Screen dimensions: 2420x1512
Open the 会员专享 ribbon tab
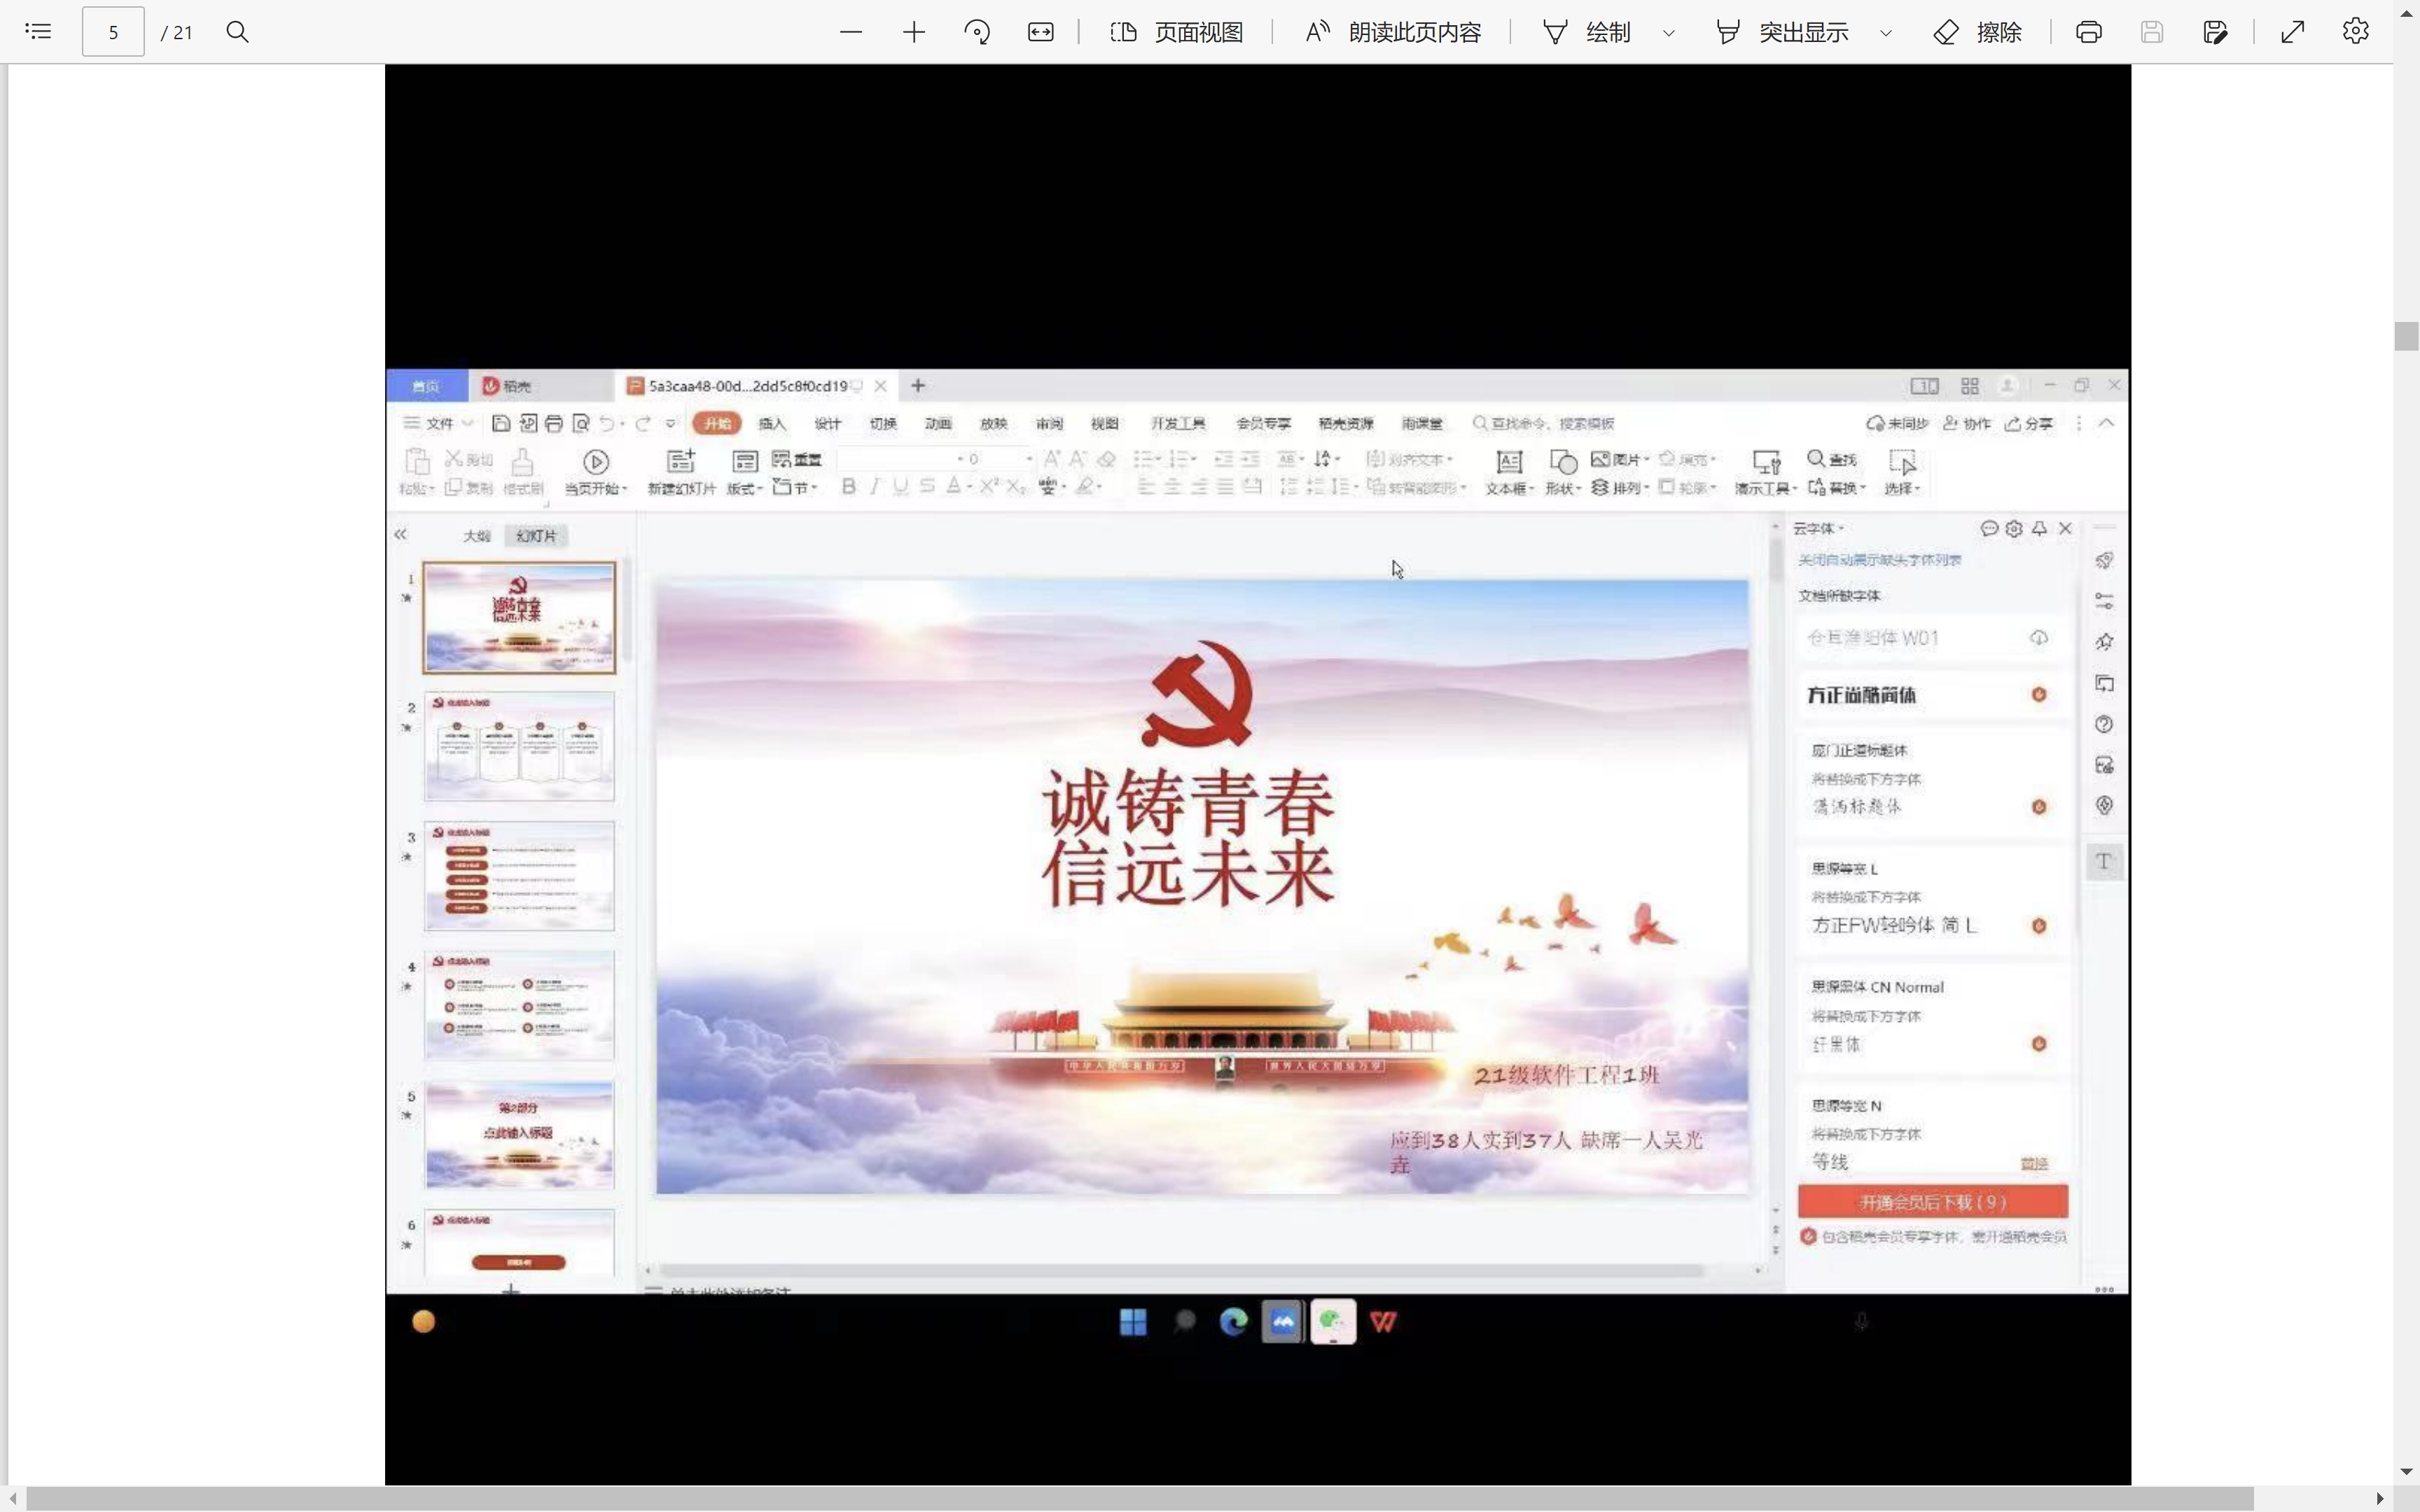(1263, 424)
